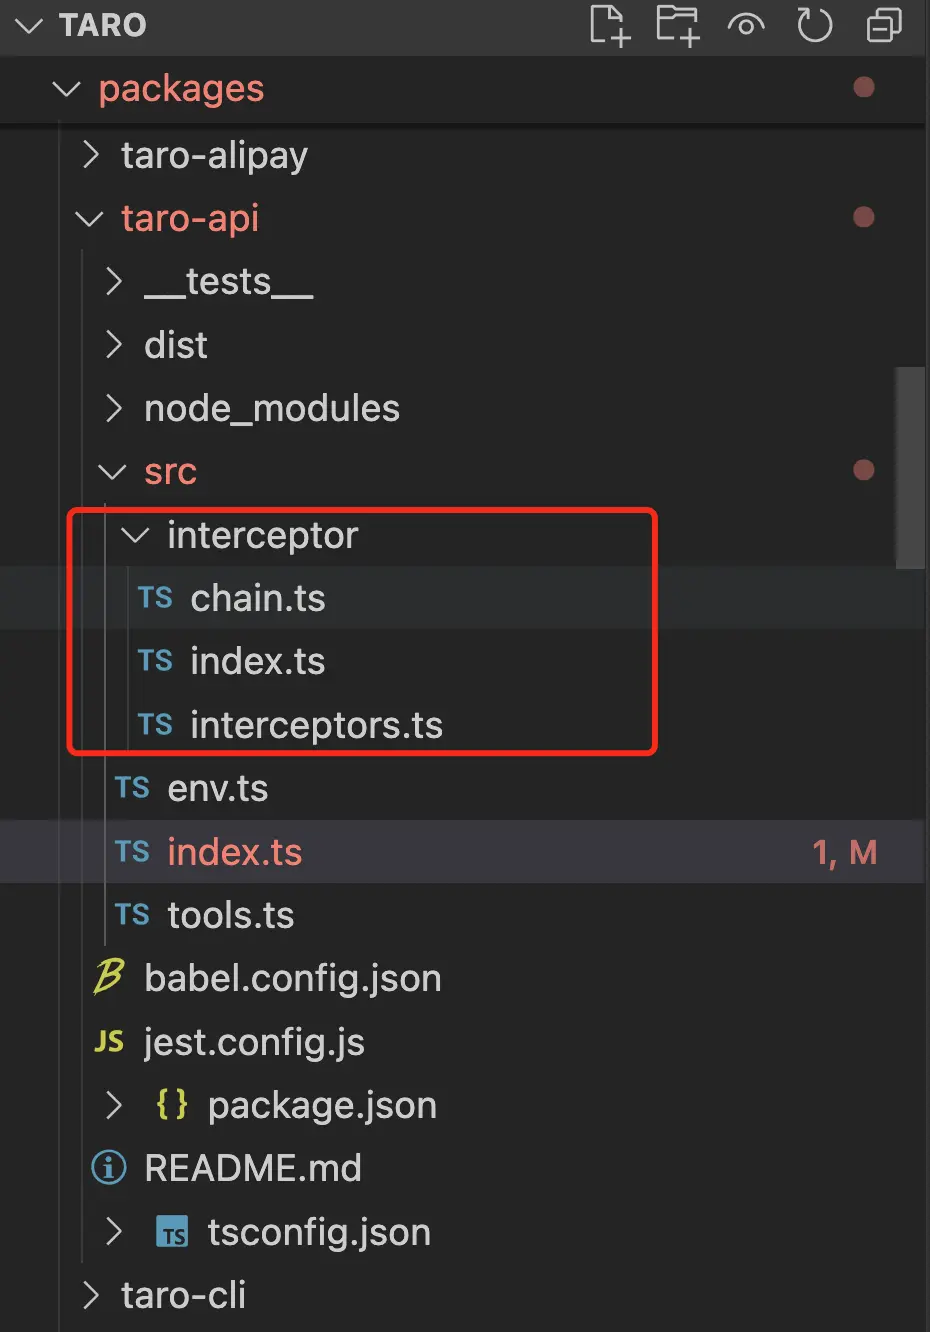This screenshot has width=930, height=1332.
Task: Open the interceptors.ts file
Action: [317, 725]
